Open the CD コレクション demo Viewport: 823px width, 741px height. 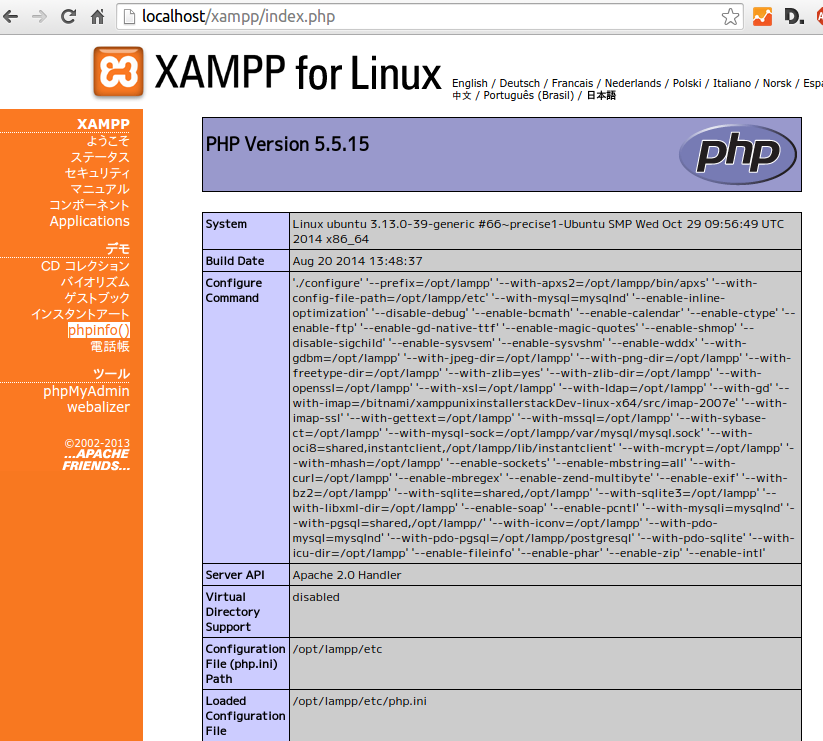tap(86, 266)
